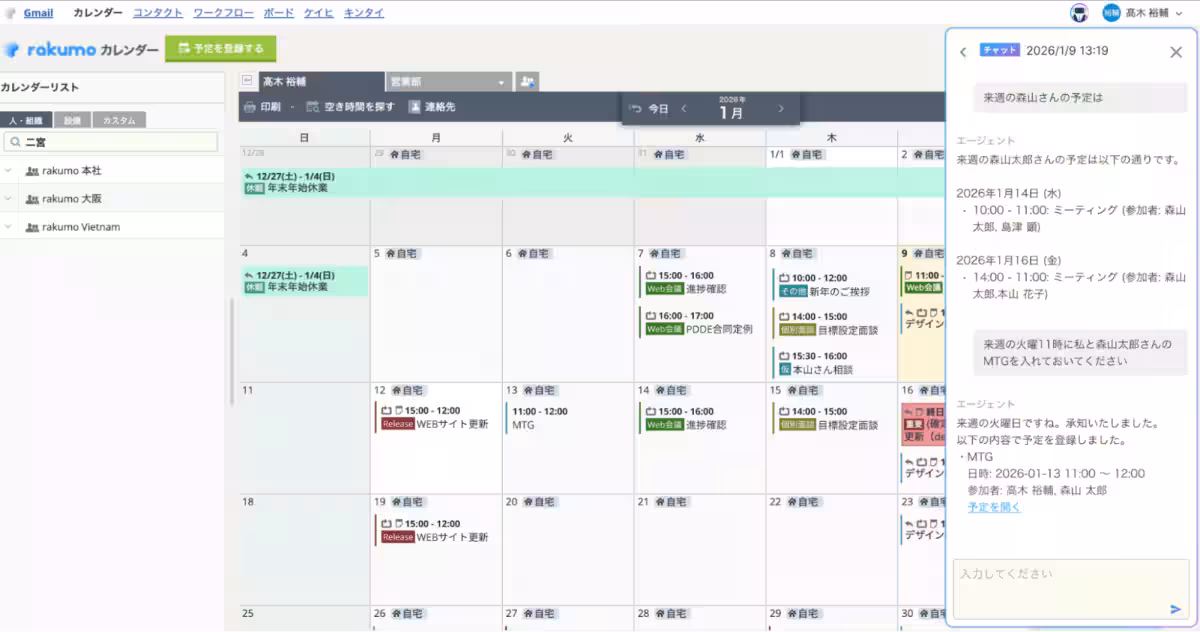Screen dimensions: 1200x632
Task: Expand the rakumo 本社 tree item
Action: (9, 171)
